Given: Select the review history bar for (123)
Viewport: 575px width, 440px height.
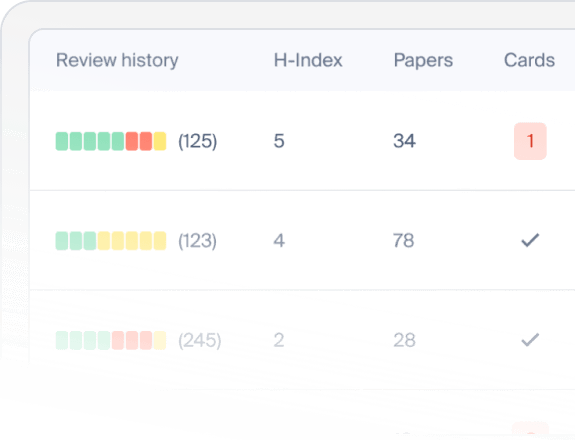Looking at the screenshot, I should click(x=111, y=241).
